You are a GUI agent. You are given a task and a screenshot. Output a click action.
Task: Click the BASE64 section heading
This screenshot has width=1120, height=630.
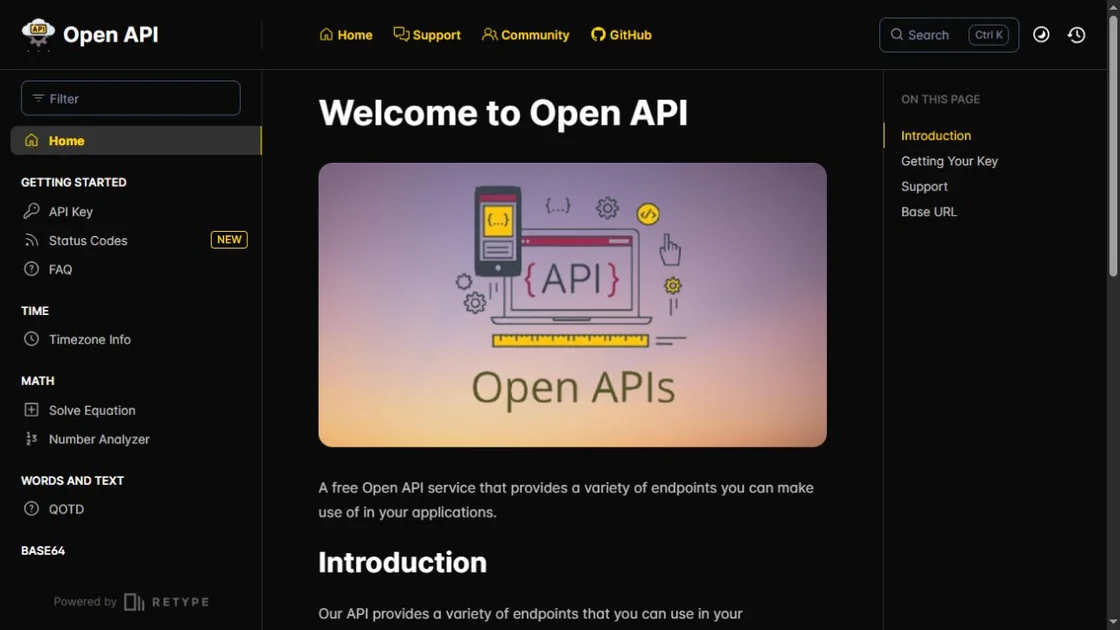point(43,551)
